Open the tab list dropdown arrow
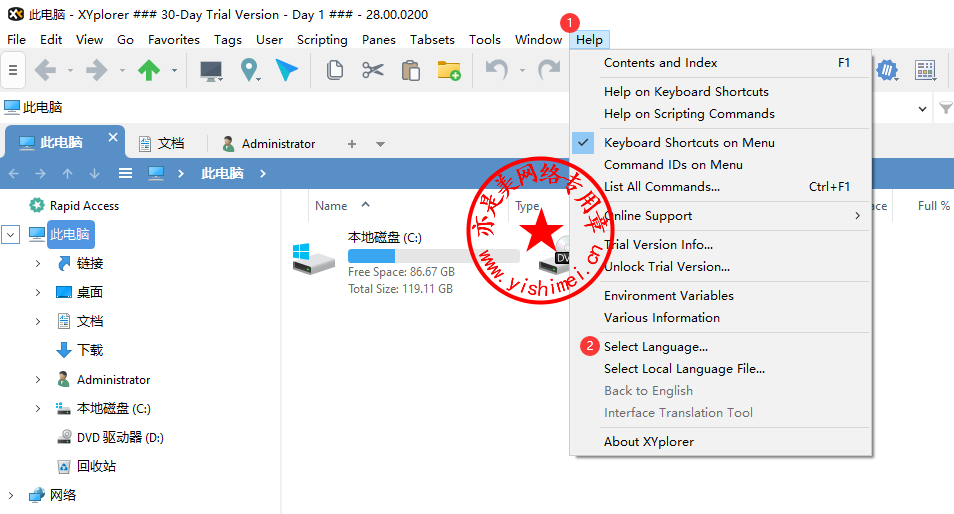 tap(380, 144)
